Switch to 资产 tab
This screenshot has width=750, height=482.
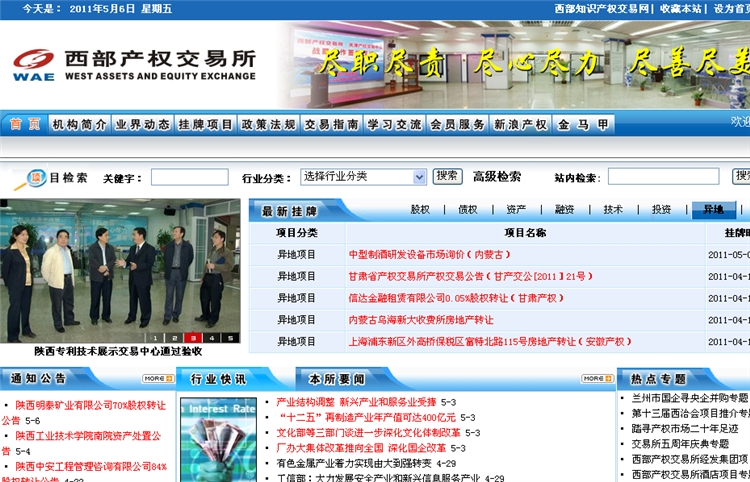tap(517, 209)
